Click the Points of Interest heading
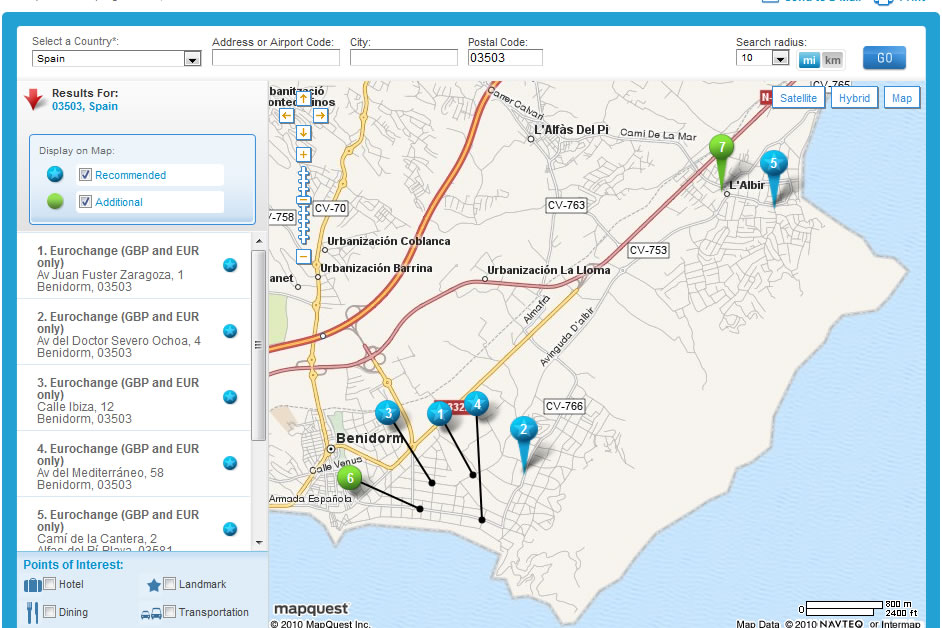The height and width of the screenshot is (628, 942). pyautogui.click(x=73, y=565)
